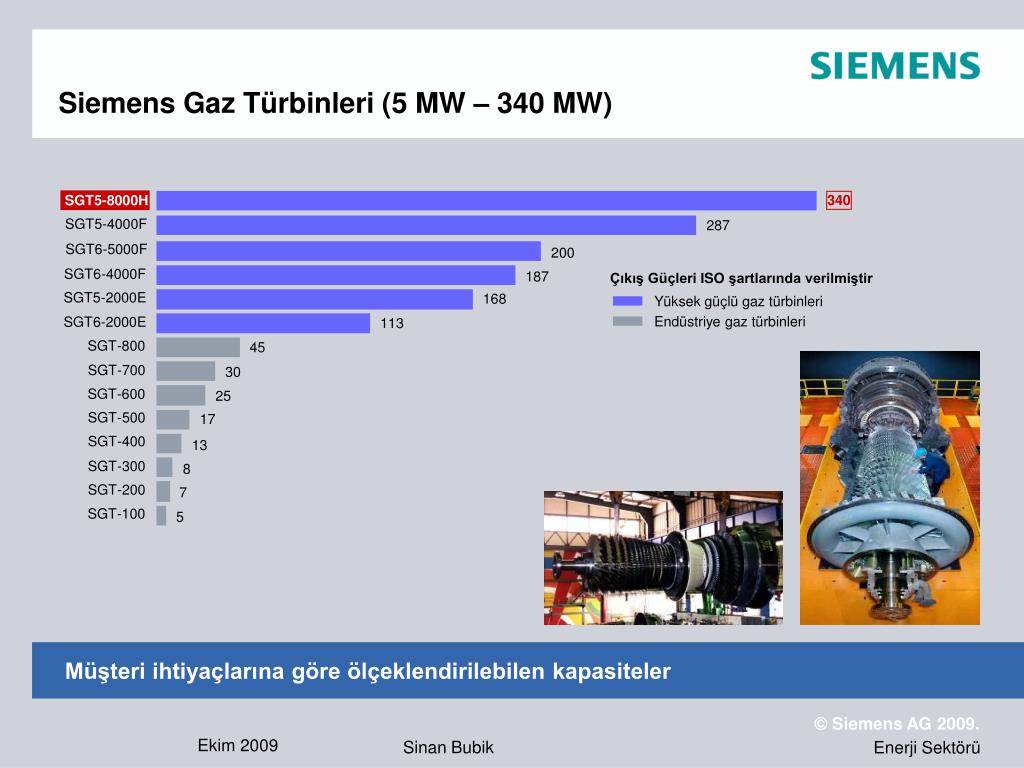This screenshot has height=768, width=1024.
Task: Open the vertical turbine assembly photo
Action: pyautogui.click(x=890, y=488)
